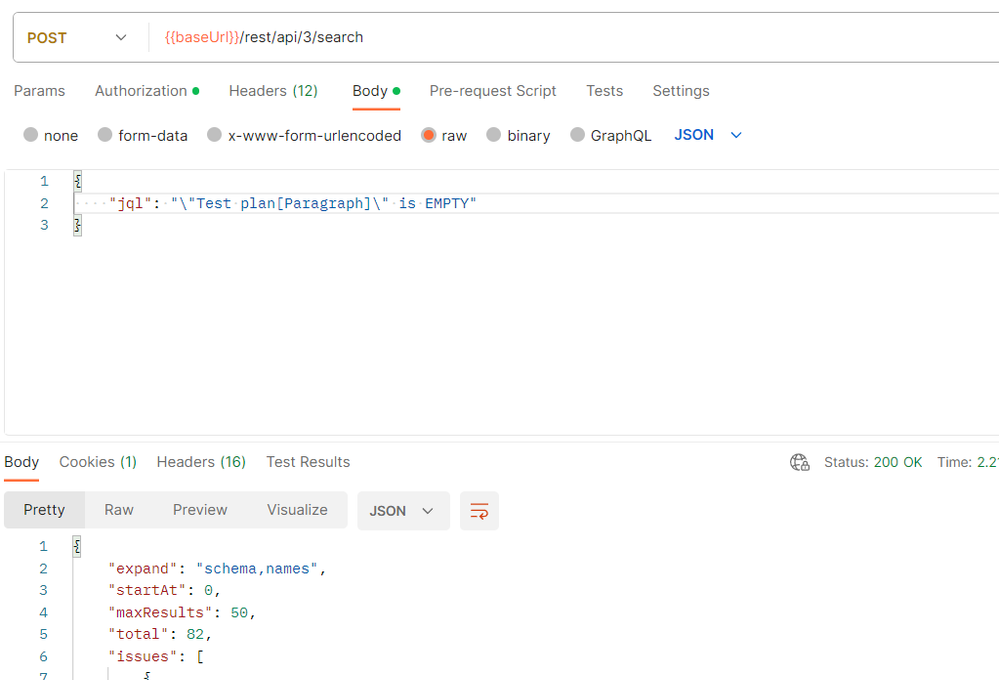Open the request body JSON type dropdown
The width and height of the screenshot is (999, 680).
tap(708, 135)
